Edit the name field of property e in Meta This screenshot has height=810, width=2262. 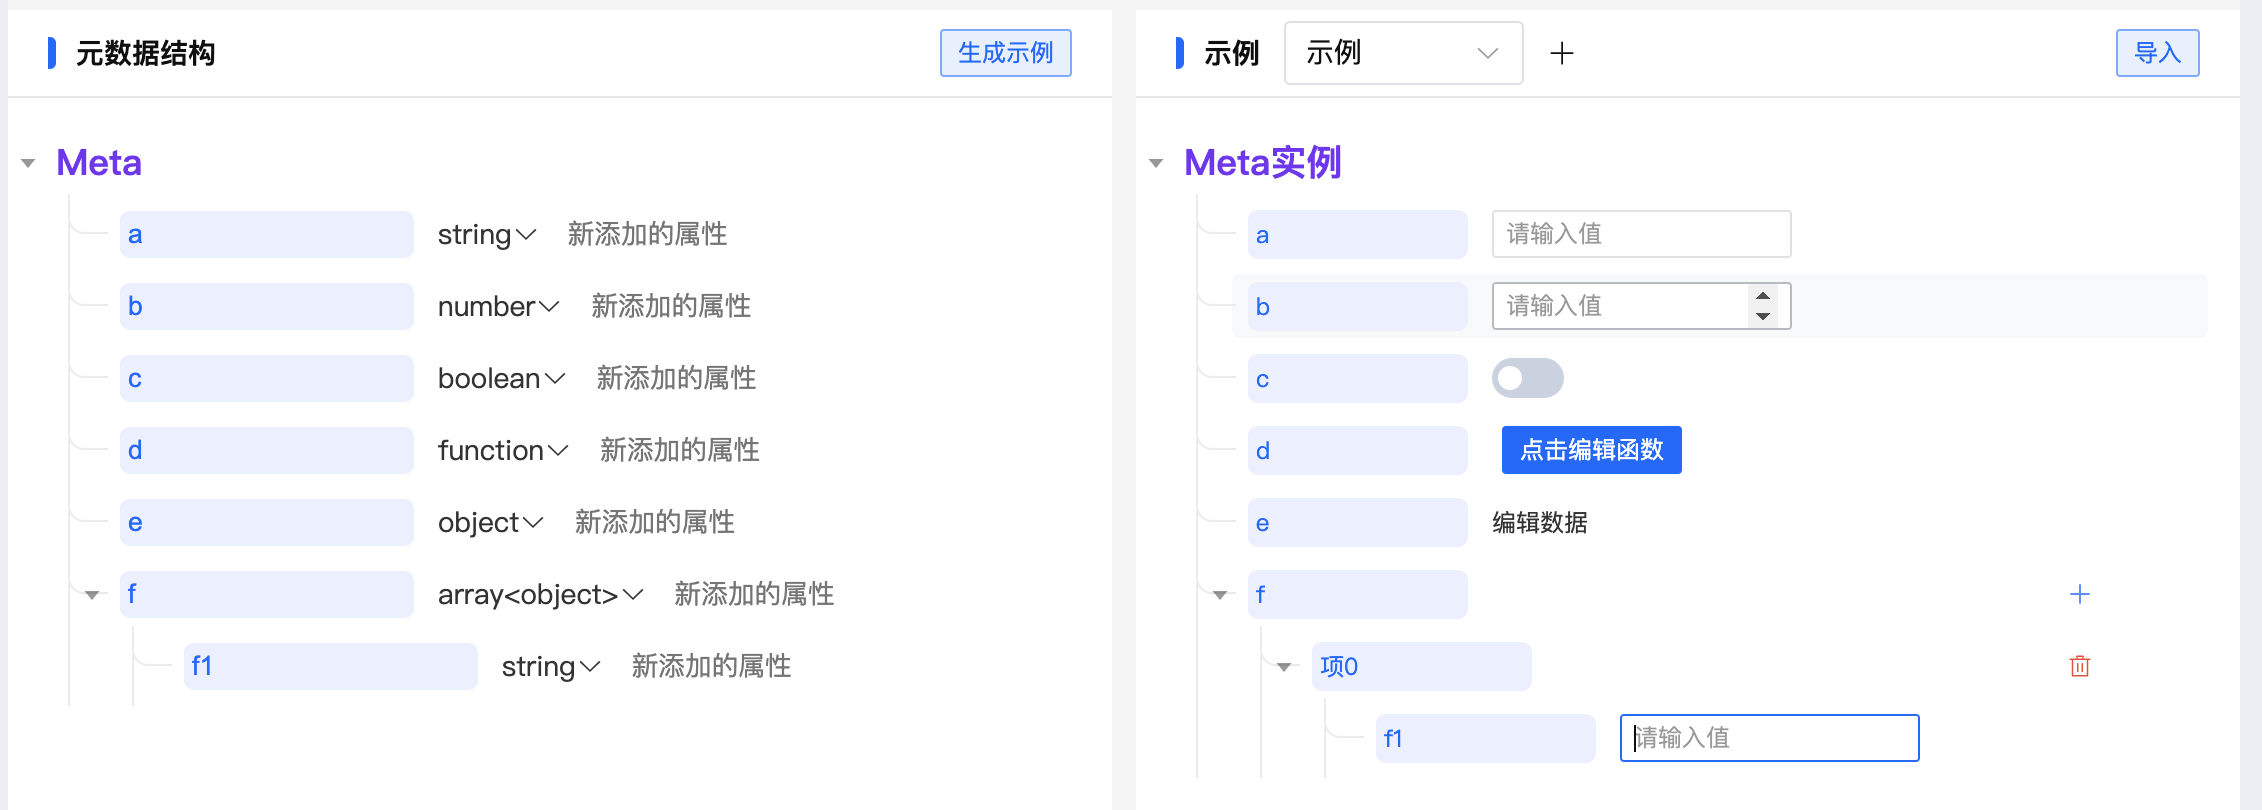[266, 523]
